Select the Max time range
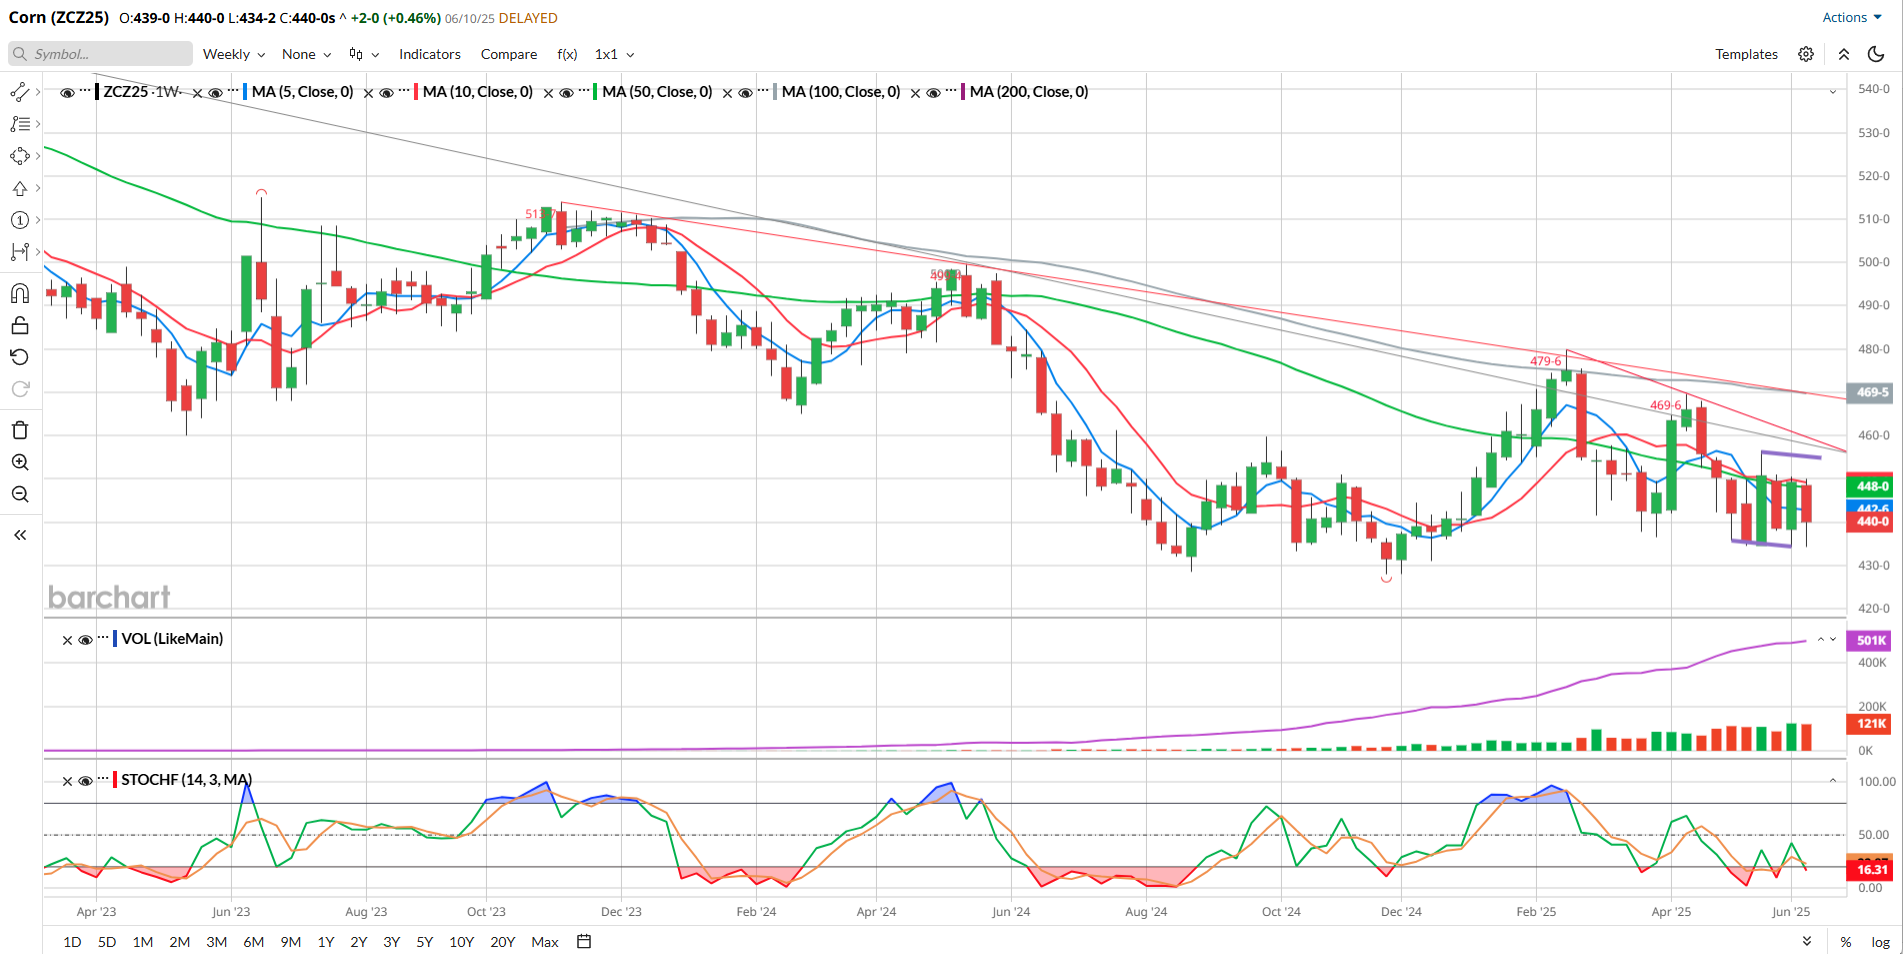 [x=545, y=942]
